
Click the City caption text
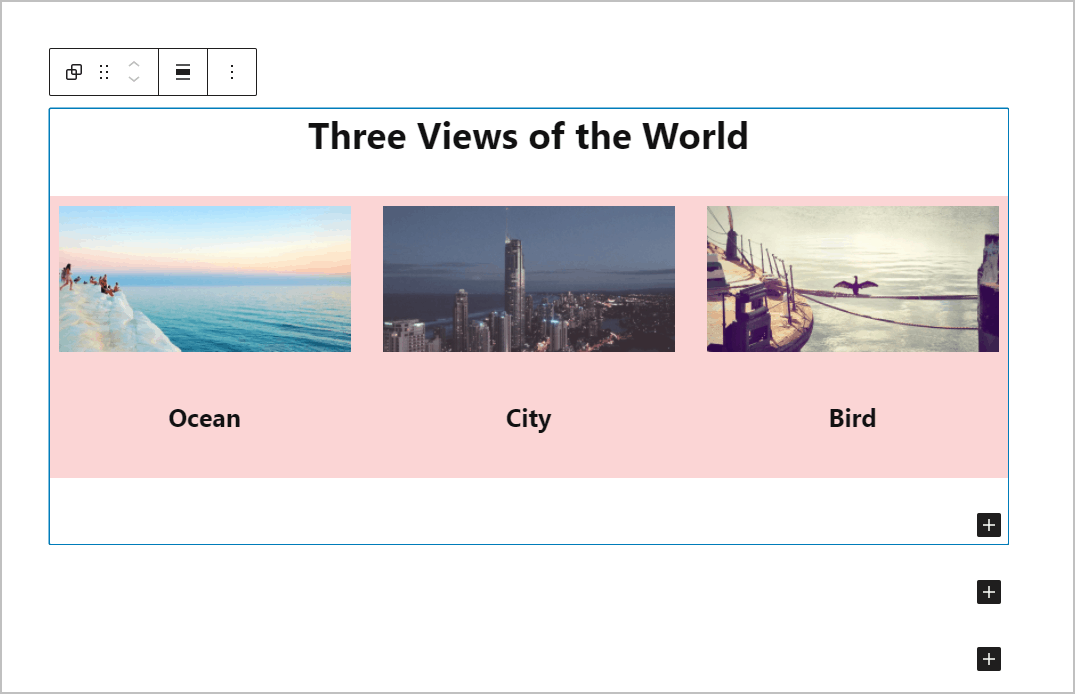[528, 418]
